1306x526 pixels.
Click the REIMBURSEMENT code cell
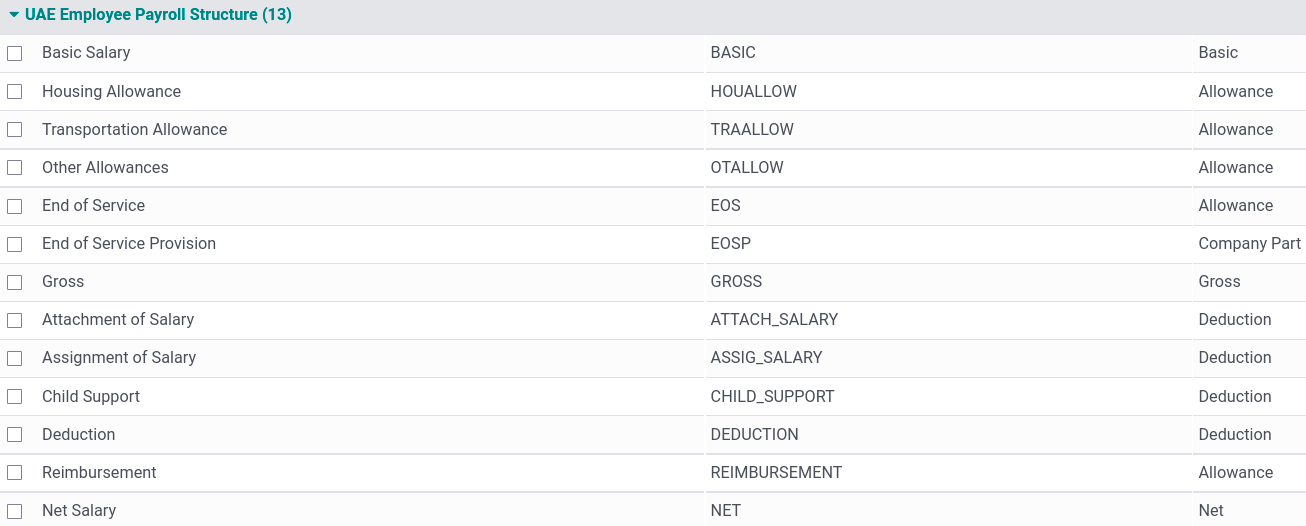[776, 473]
